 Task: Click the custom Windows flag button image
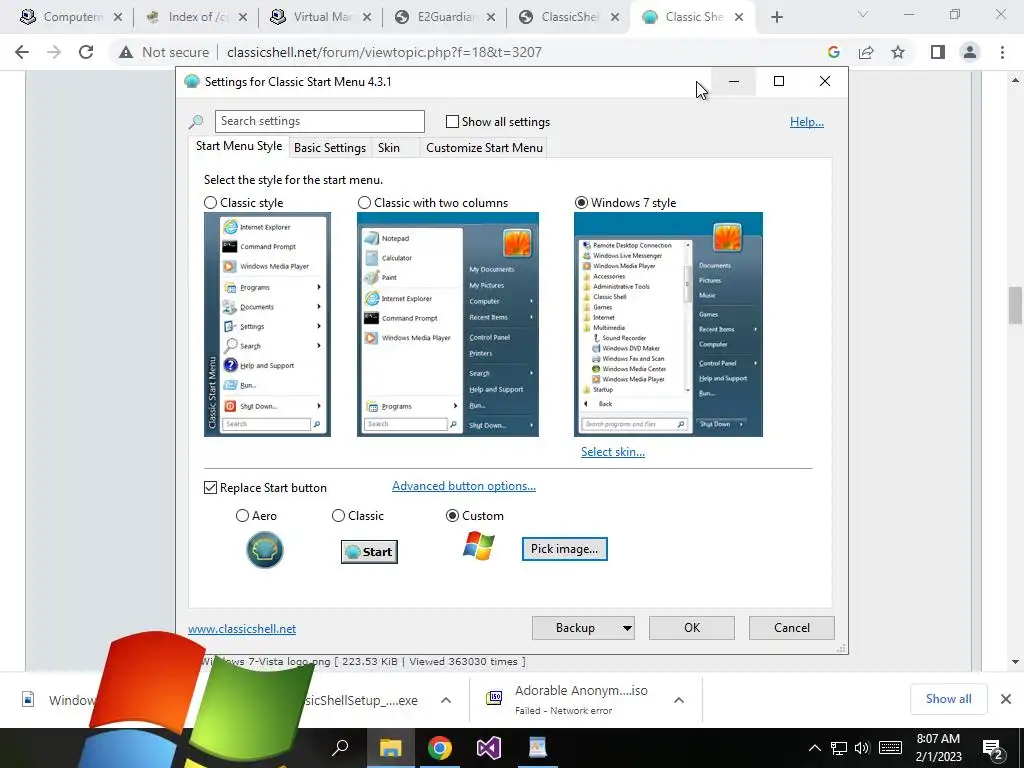pyautogui.click(x=479, y=546)
